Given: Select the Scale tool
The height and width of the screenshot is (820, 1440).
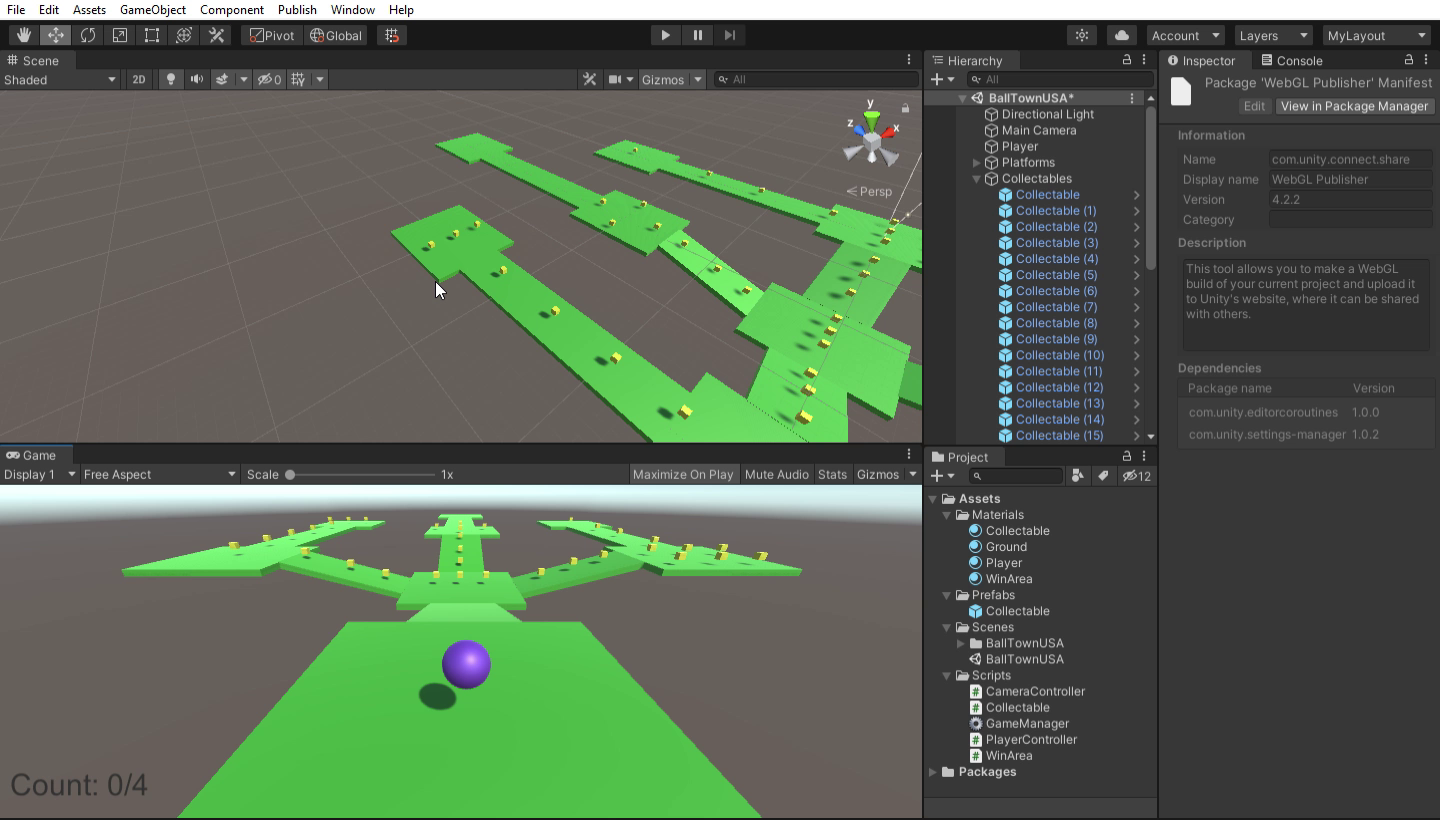Looking at the screenshot, I should coord(120,34).
